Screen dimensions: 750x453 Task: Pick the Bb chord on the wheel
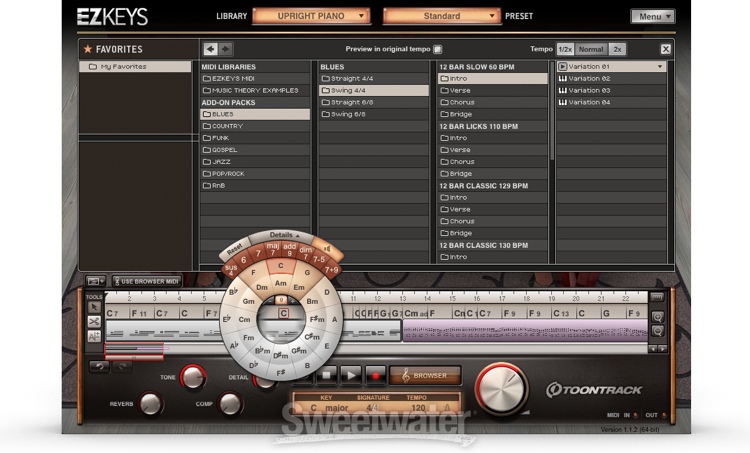point(233,292)
